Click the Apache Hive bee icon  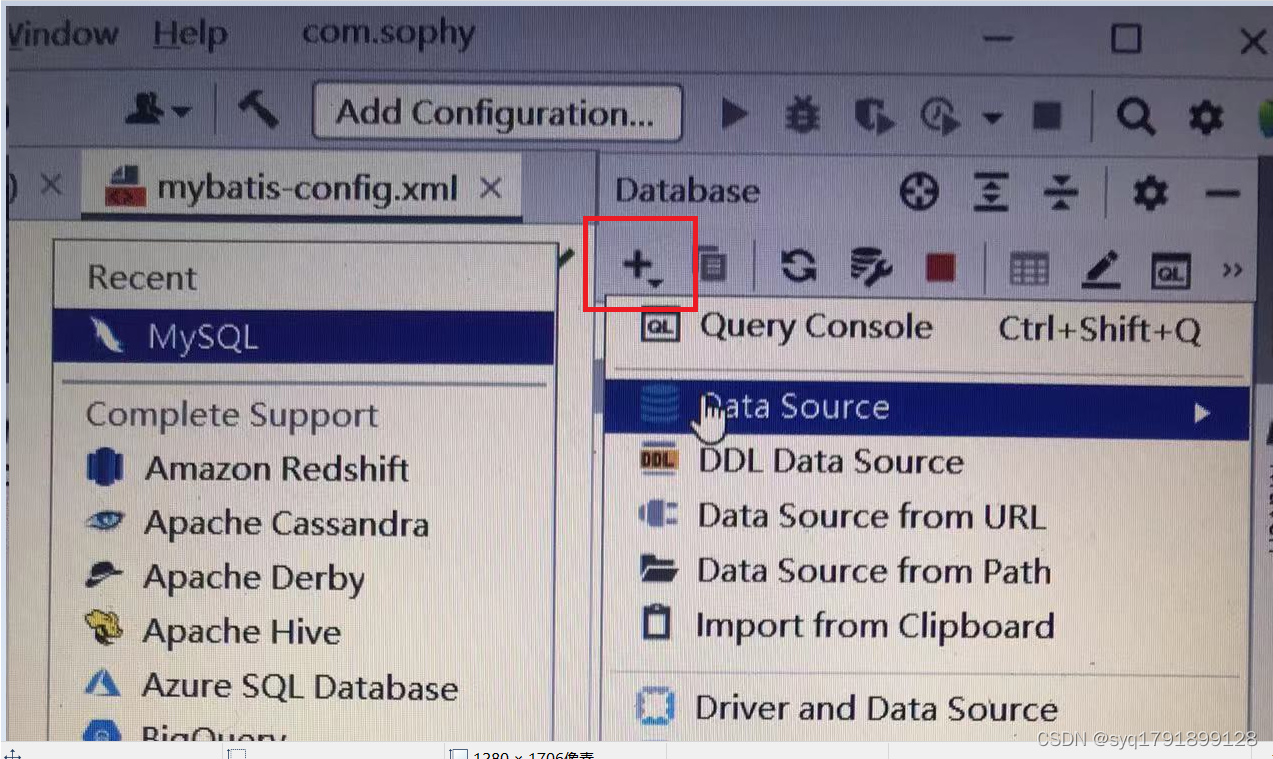(104, 629)
